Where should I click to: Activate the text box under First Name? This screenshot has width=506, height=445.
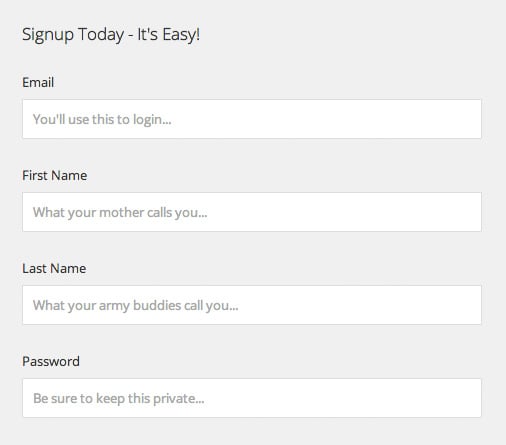(252, 212)
